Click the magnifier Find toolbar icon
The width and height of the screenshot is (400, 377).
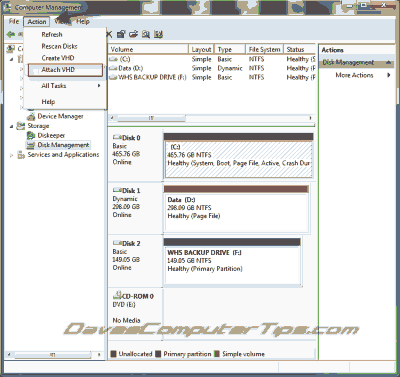click(x=146, y=34)
